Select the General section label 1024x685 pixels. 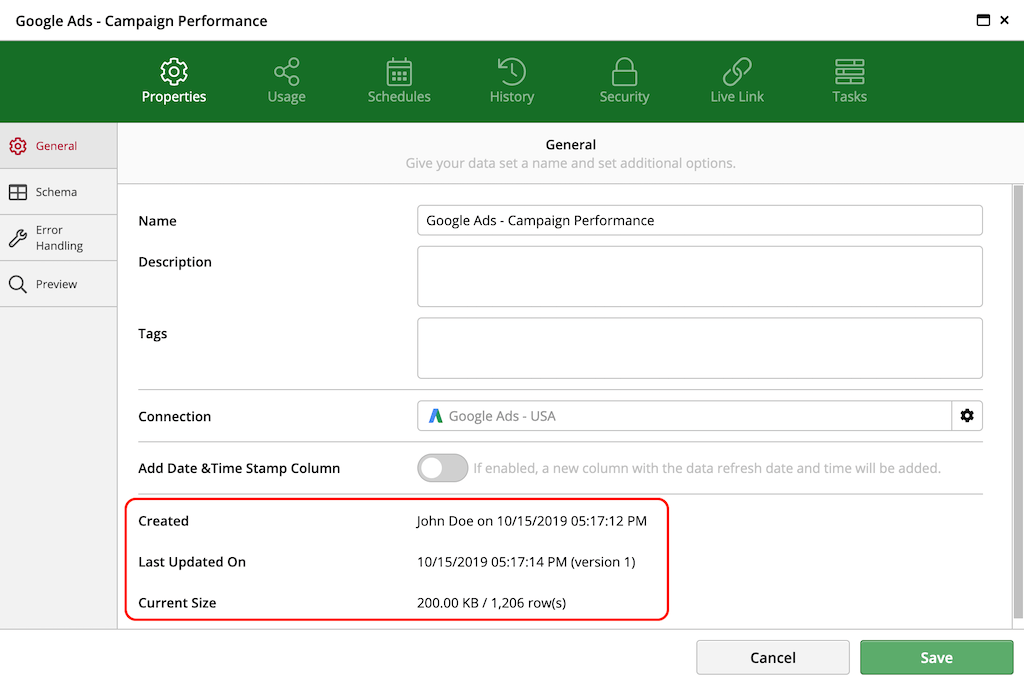(56, 146)
